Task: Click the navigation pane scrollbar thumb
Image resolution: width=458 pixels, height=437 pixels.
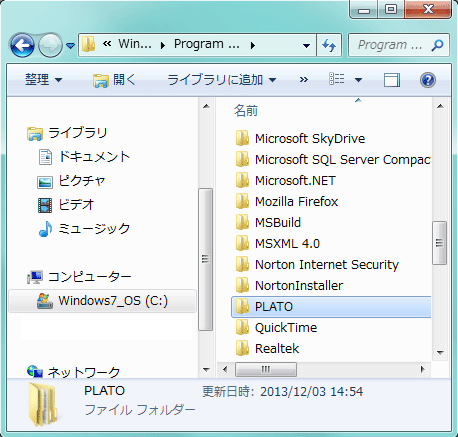Action: point(206,259)
